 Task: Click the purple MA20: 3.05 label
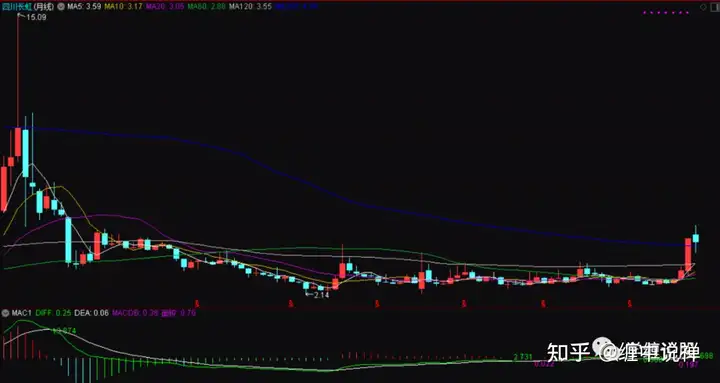pyautogui.click(x=165, y=6)
